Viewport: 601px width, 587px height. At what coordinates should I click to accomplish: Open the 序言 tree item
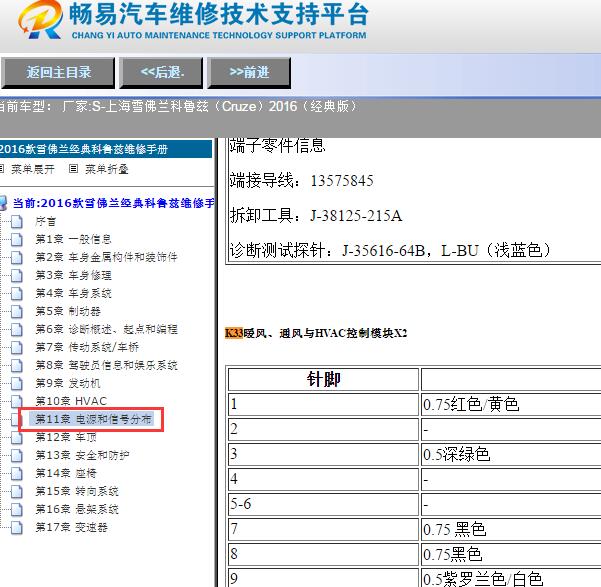point(46,221)
